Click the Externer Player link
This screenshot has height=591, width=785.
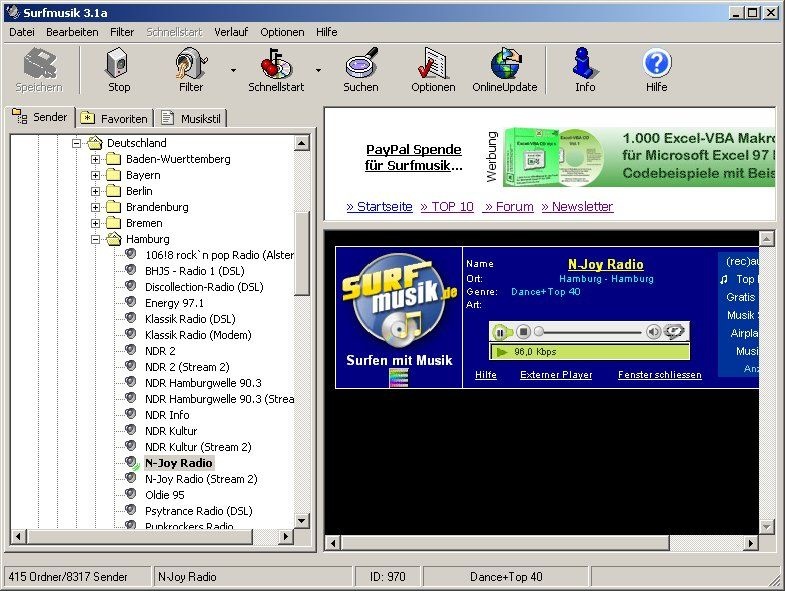556,375
